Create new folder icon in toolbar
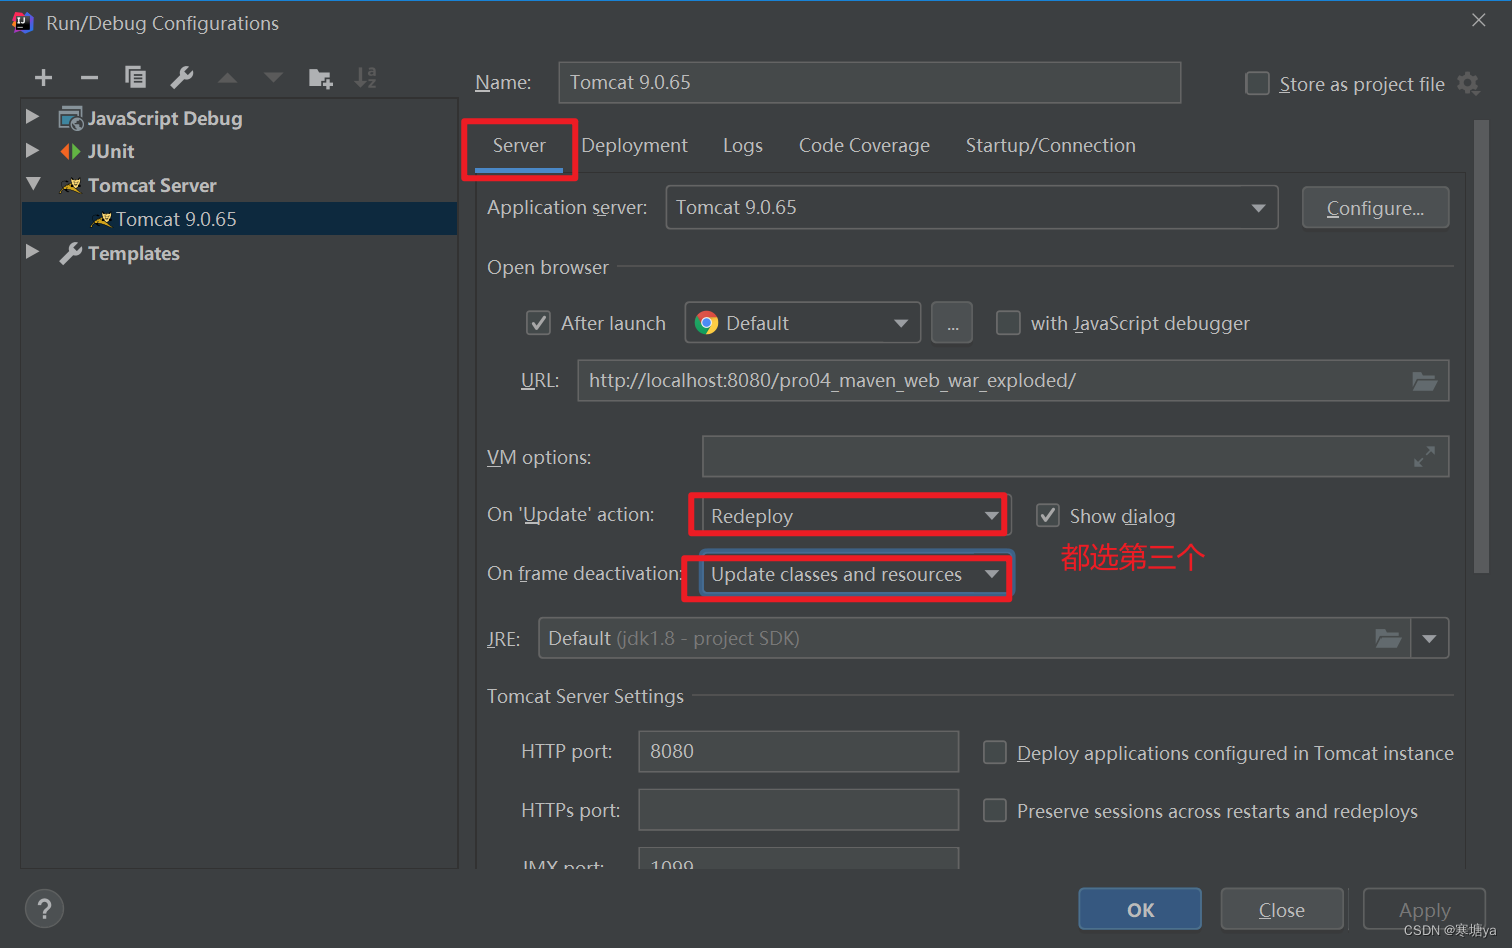The image size is (1512, 948). [x=320, y=78]
